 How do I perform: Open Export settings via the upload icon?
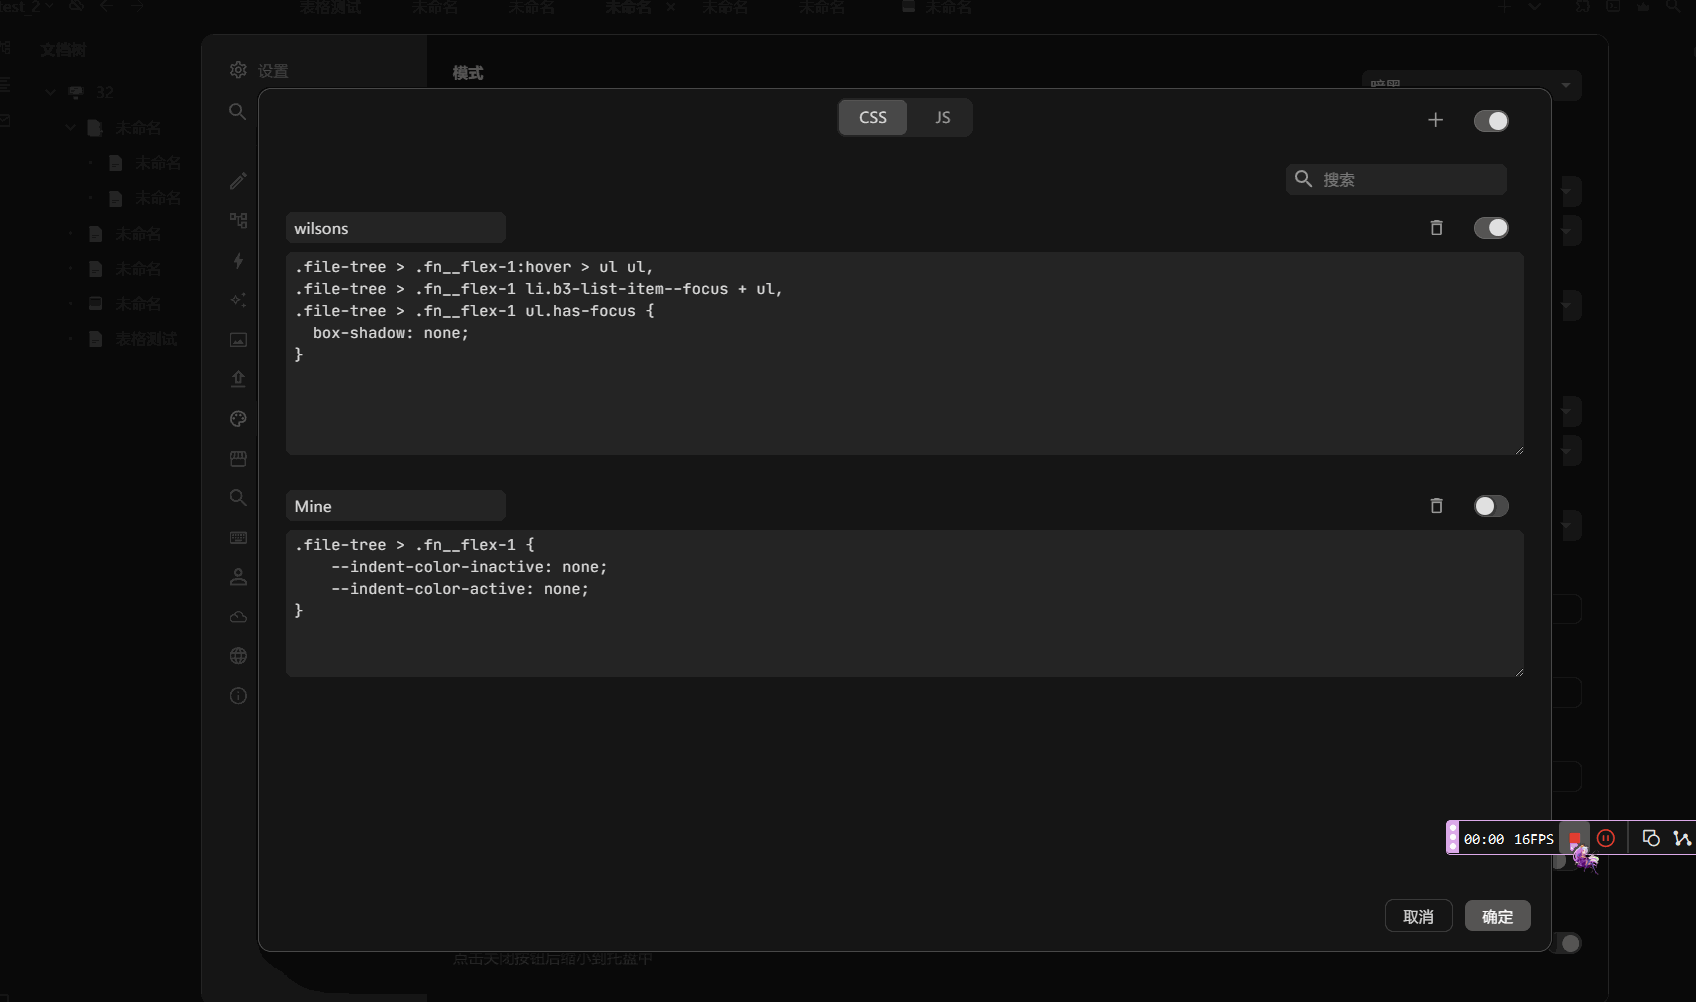pyautogui.click(x=238, y=379)
